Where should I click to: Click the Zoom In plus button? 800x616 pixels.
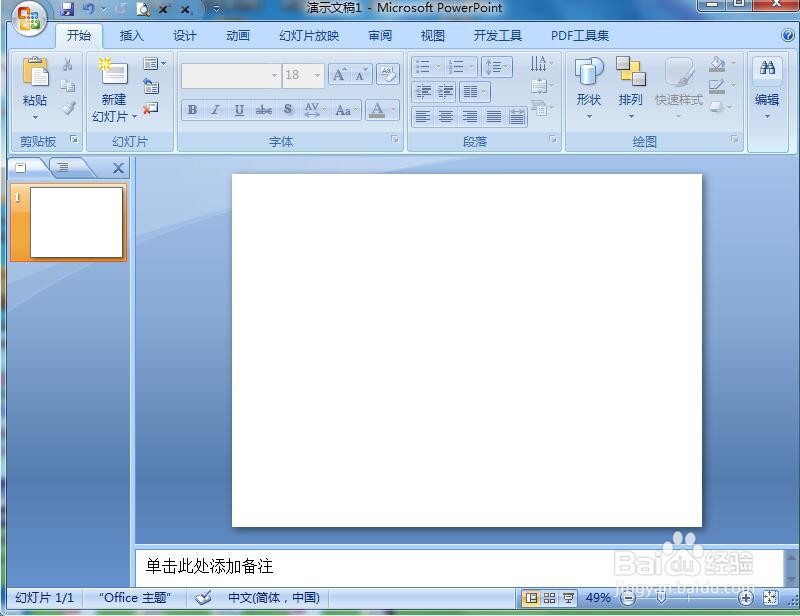pos(744,598)
